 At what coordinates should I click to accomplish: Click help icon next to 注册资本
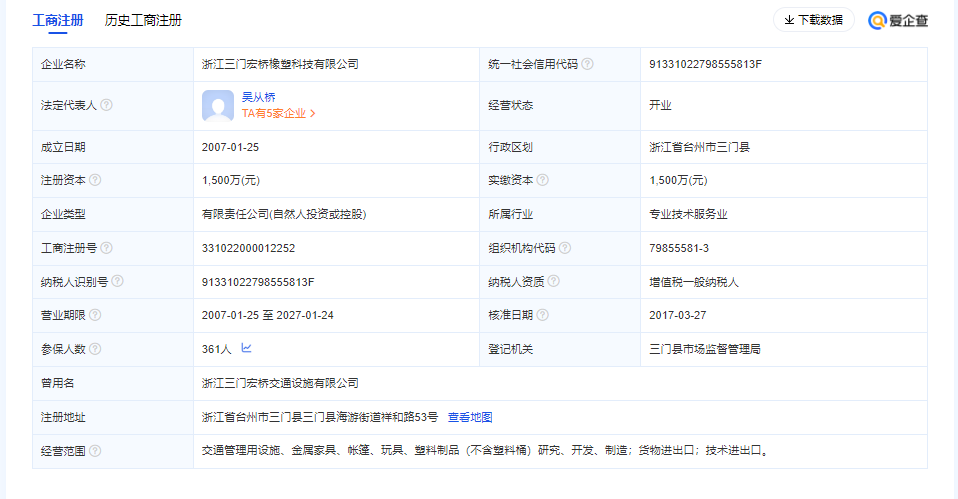click(x=95, y=180)
